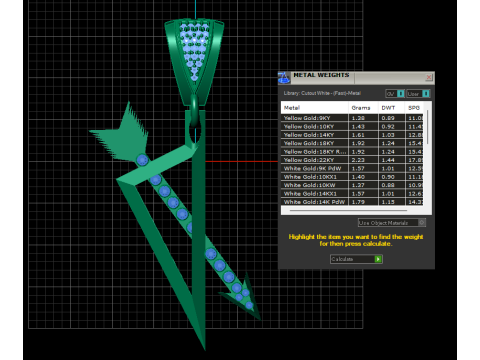The height and width of the screenshot is (360, 480).
Task: Select the arrowhead tip in the viewport
Action: pos(245,297)
